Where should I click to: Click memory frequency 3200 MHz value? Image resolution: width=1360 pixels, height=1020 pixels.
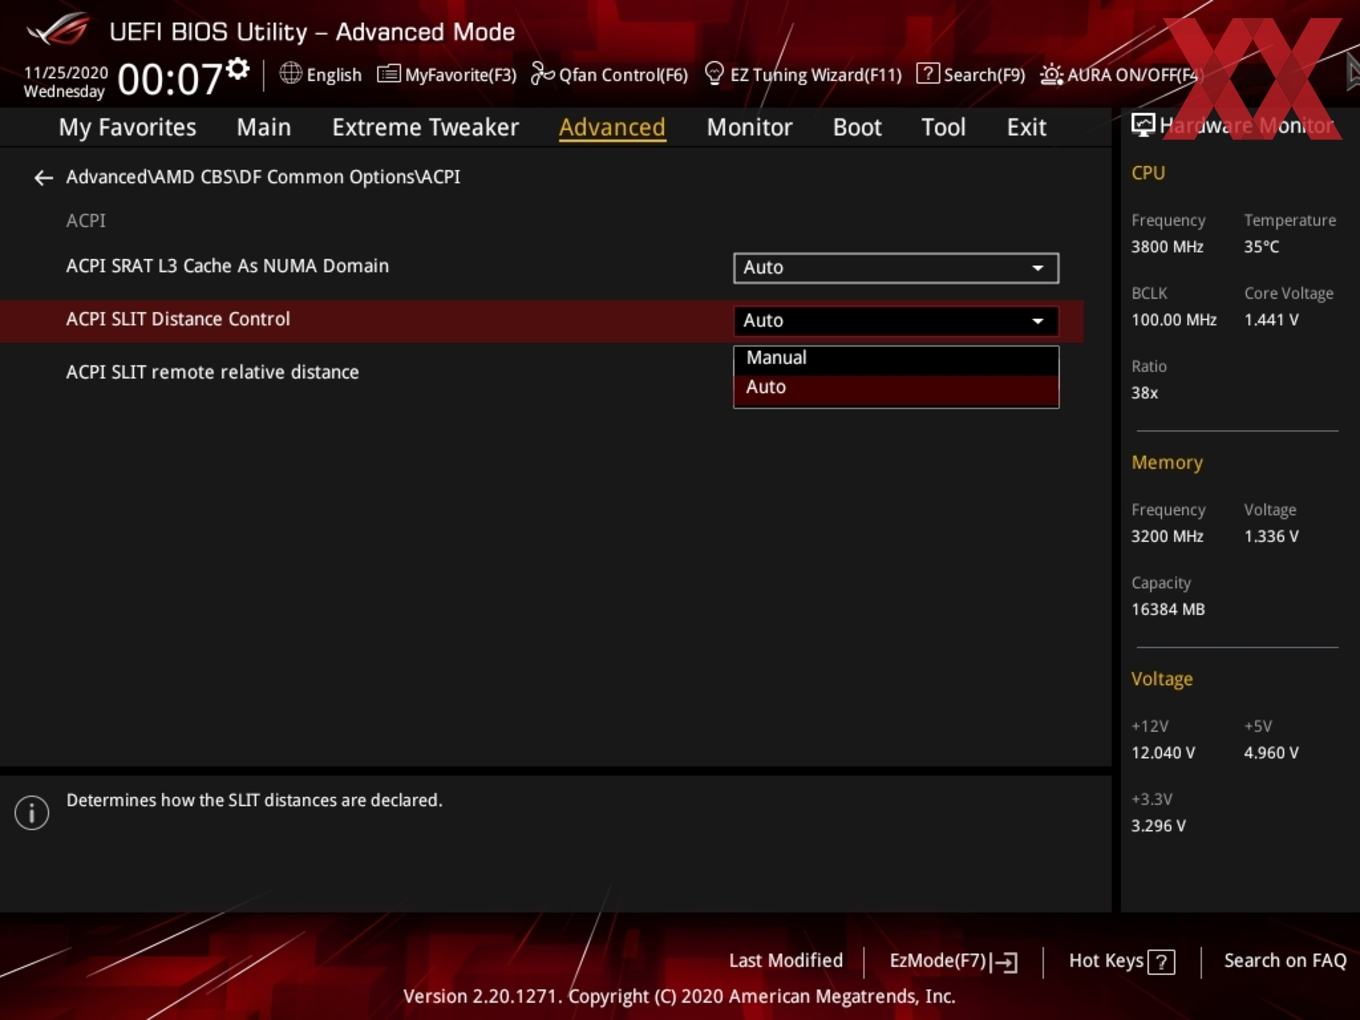(x=1167, y=537)
